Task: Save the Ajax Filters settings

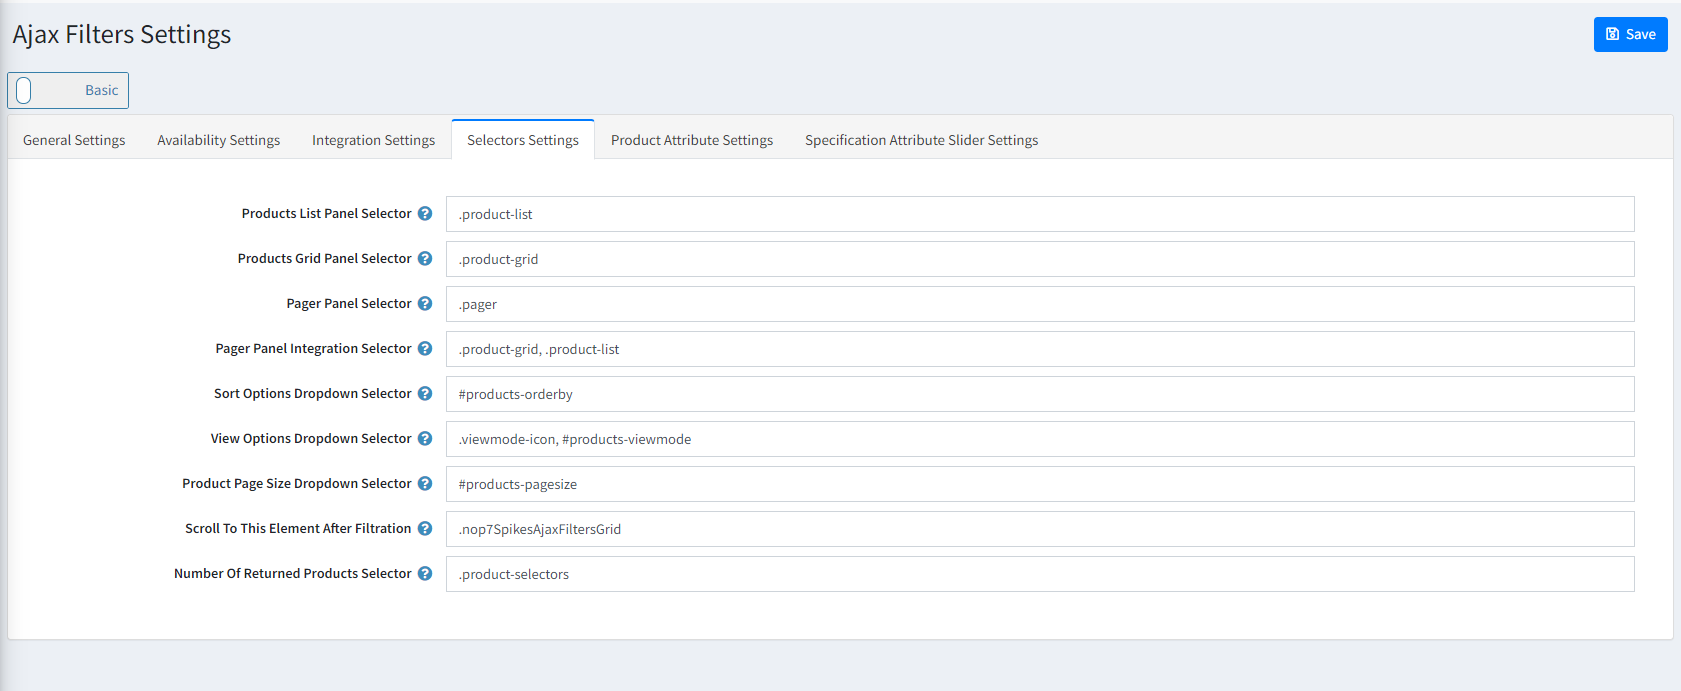Action: (x=1630, y=34)
